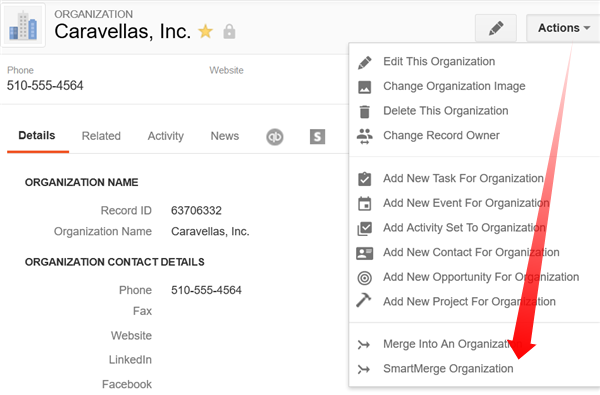The image size is (600, 395).
Task: Choose Add New Opportunity For Organization
Action: point(481,277)
